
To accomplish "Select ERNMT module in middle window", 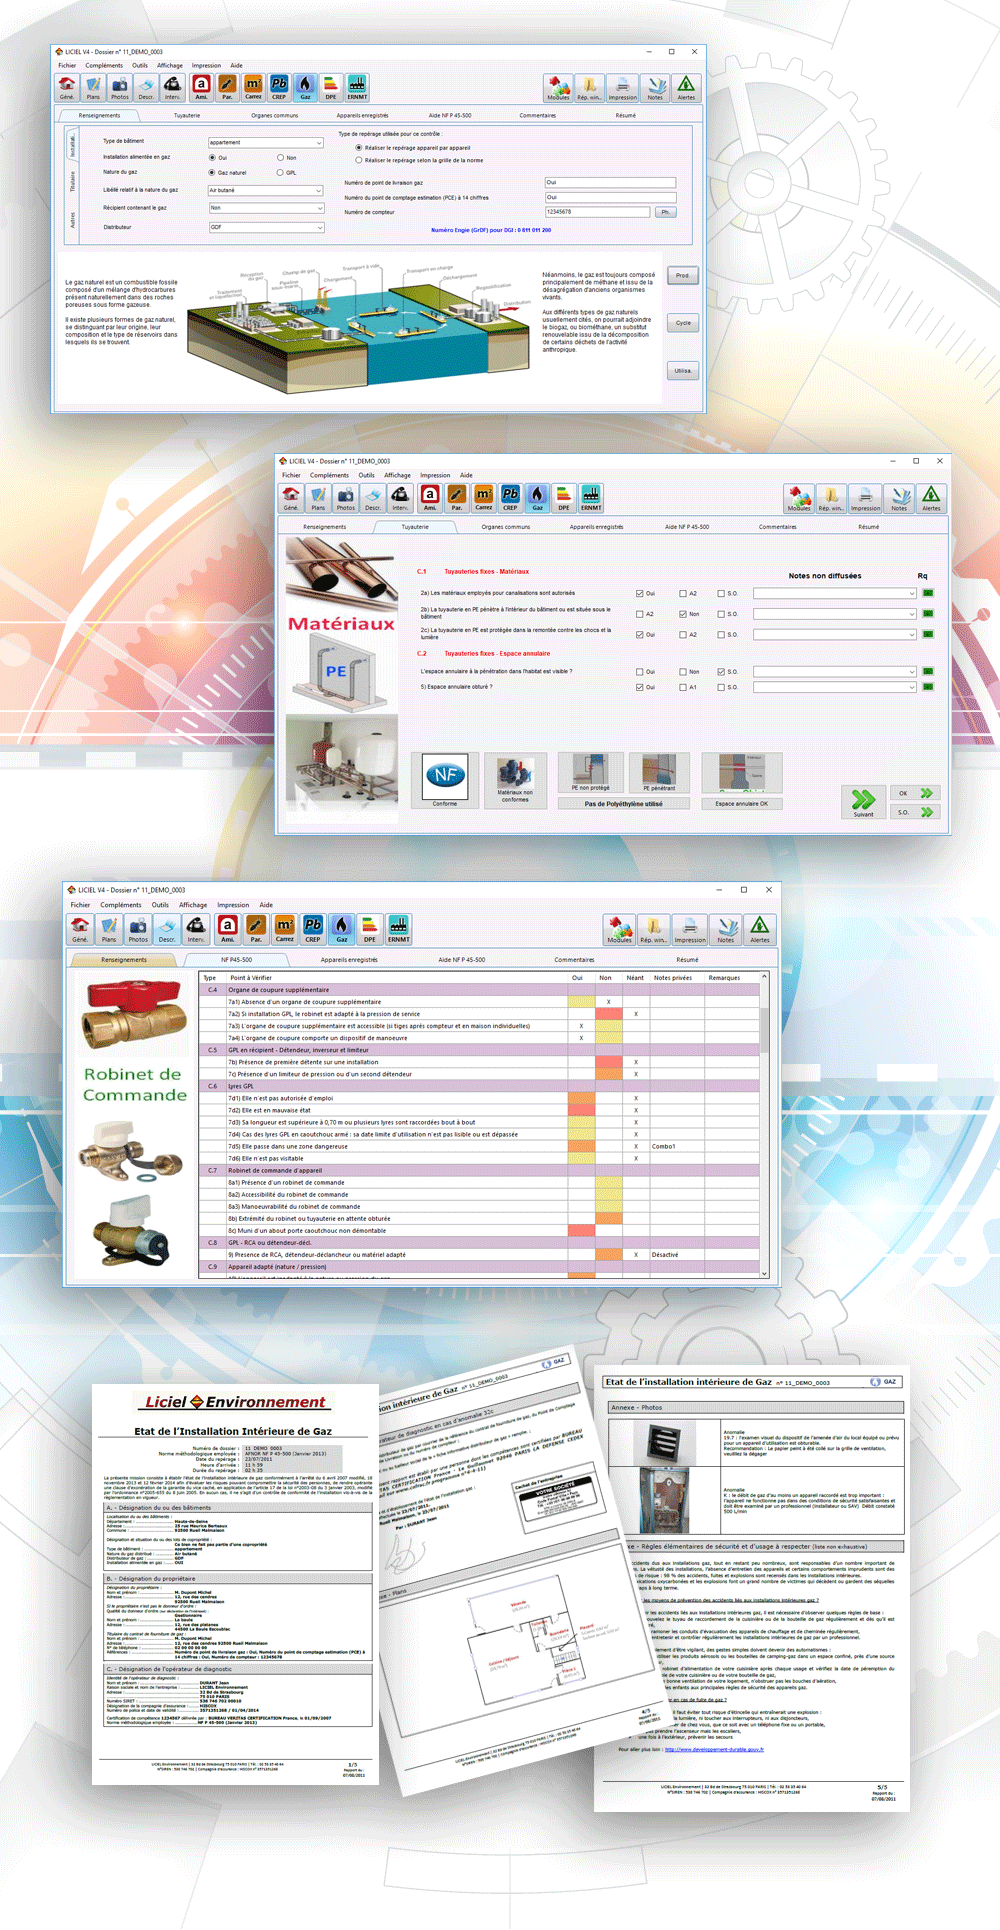I will point(591,498).
